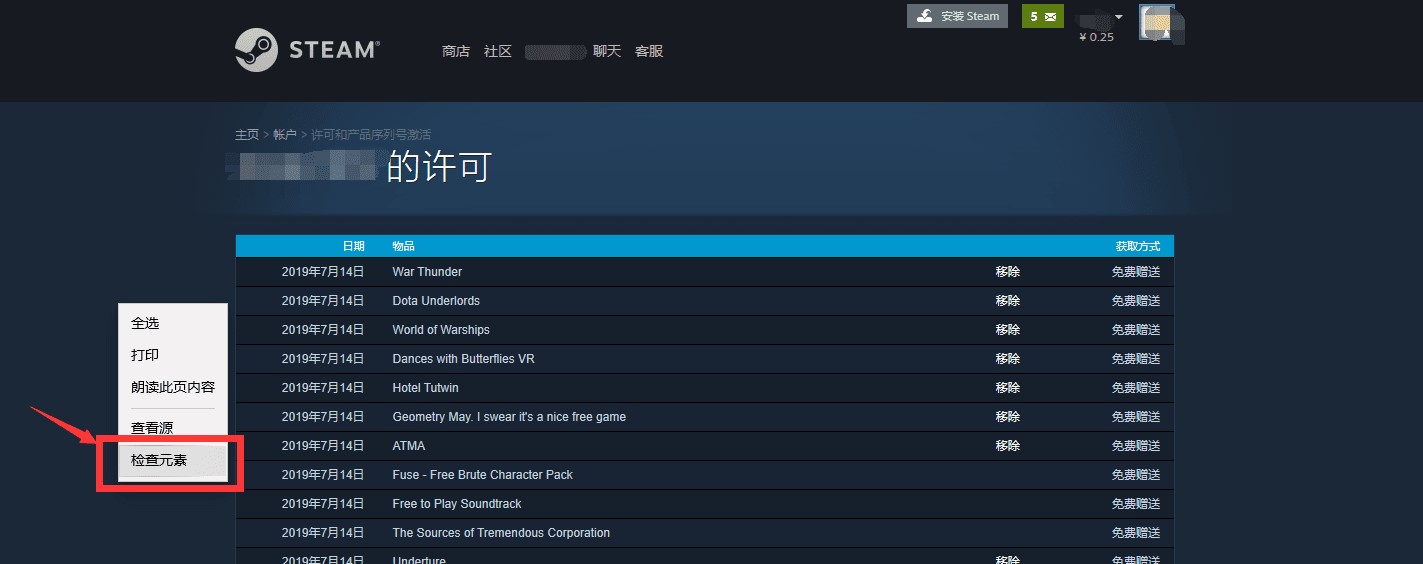Viewport: 1423px width, 564px height.
Task: Remove Hotel Tutwin license via 移除
Action: (1007, 388)
